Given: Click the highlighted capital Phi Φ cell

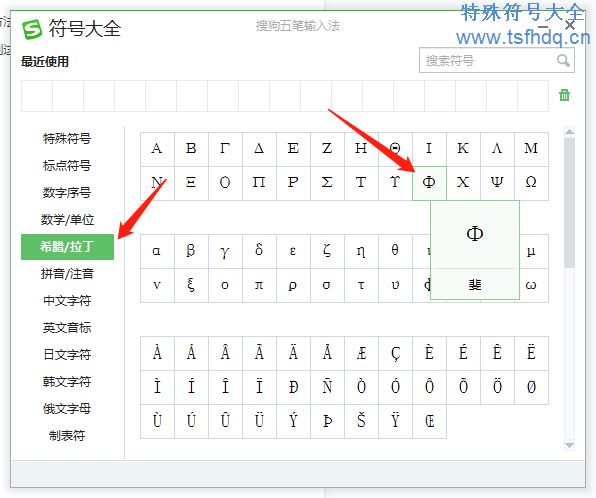Looking at the screenshot, I should (x=430, y=183).
